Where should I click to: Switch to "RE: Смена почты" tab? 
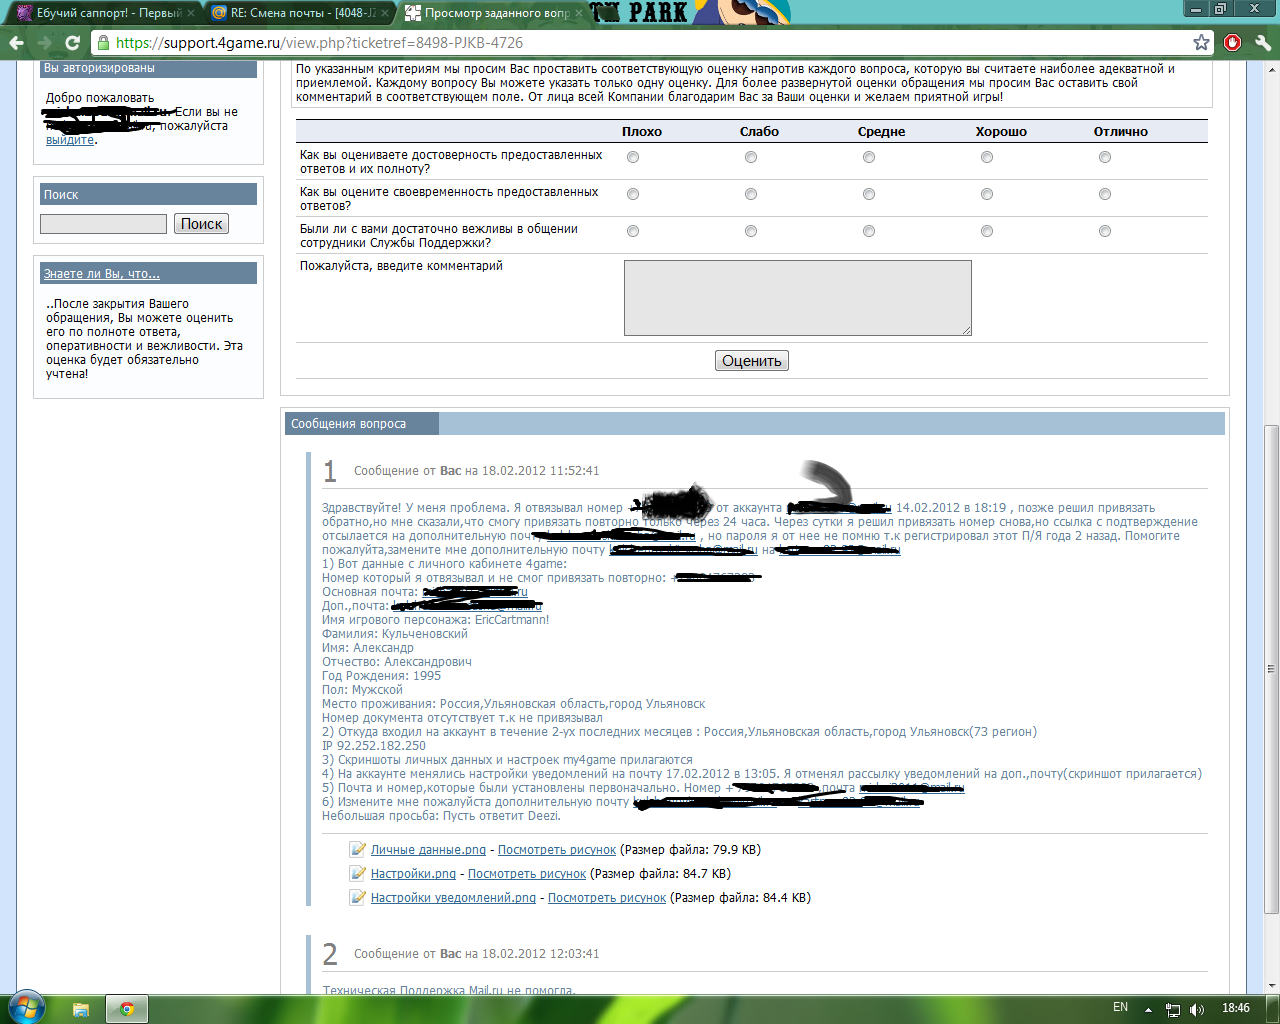click(x=295, y=13)
